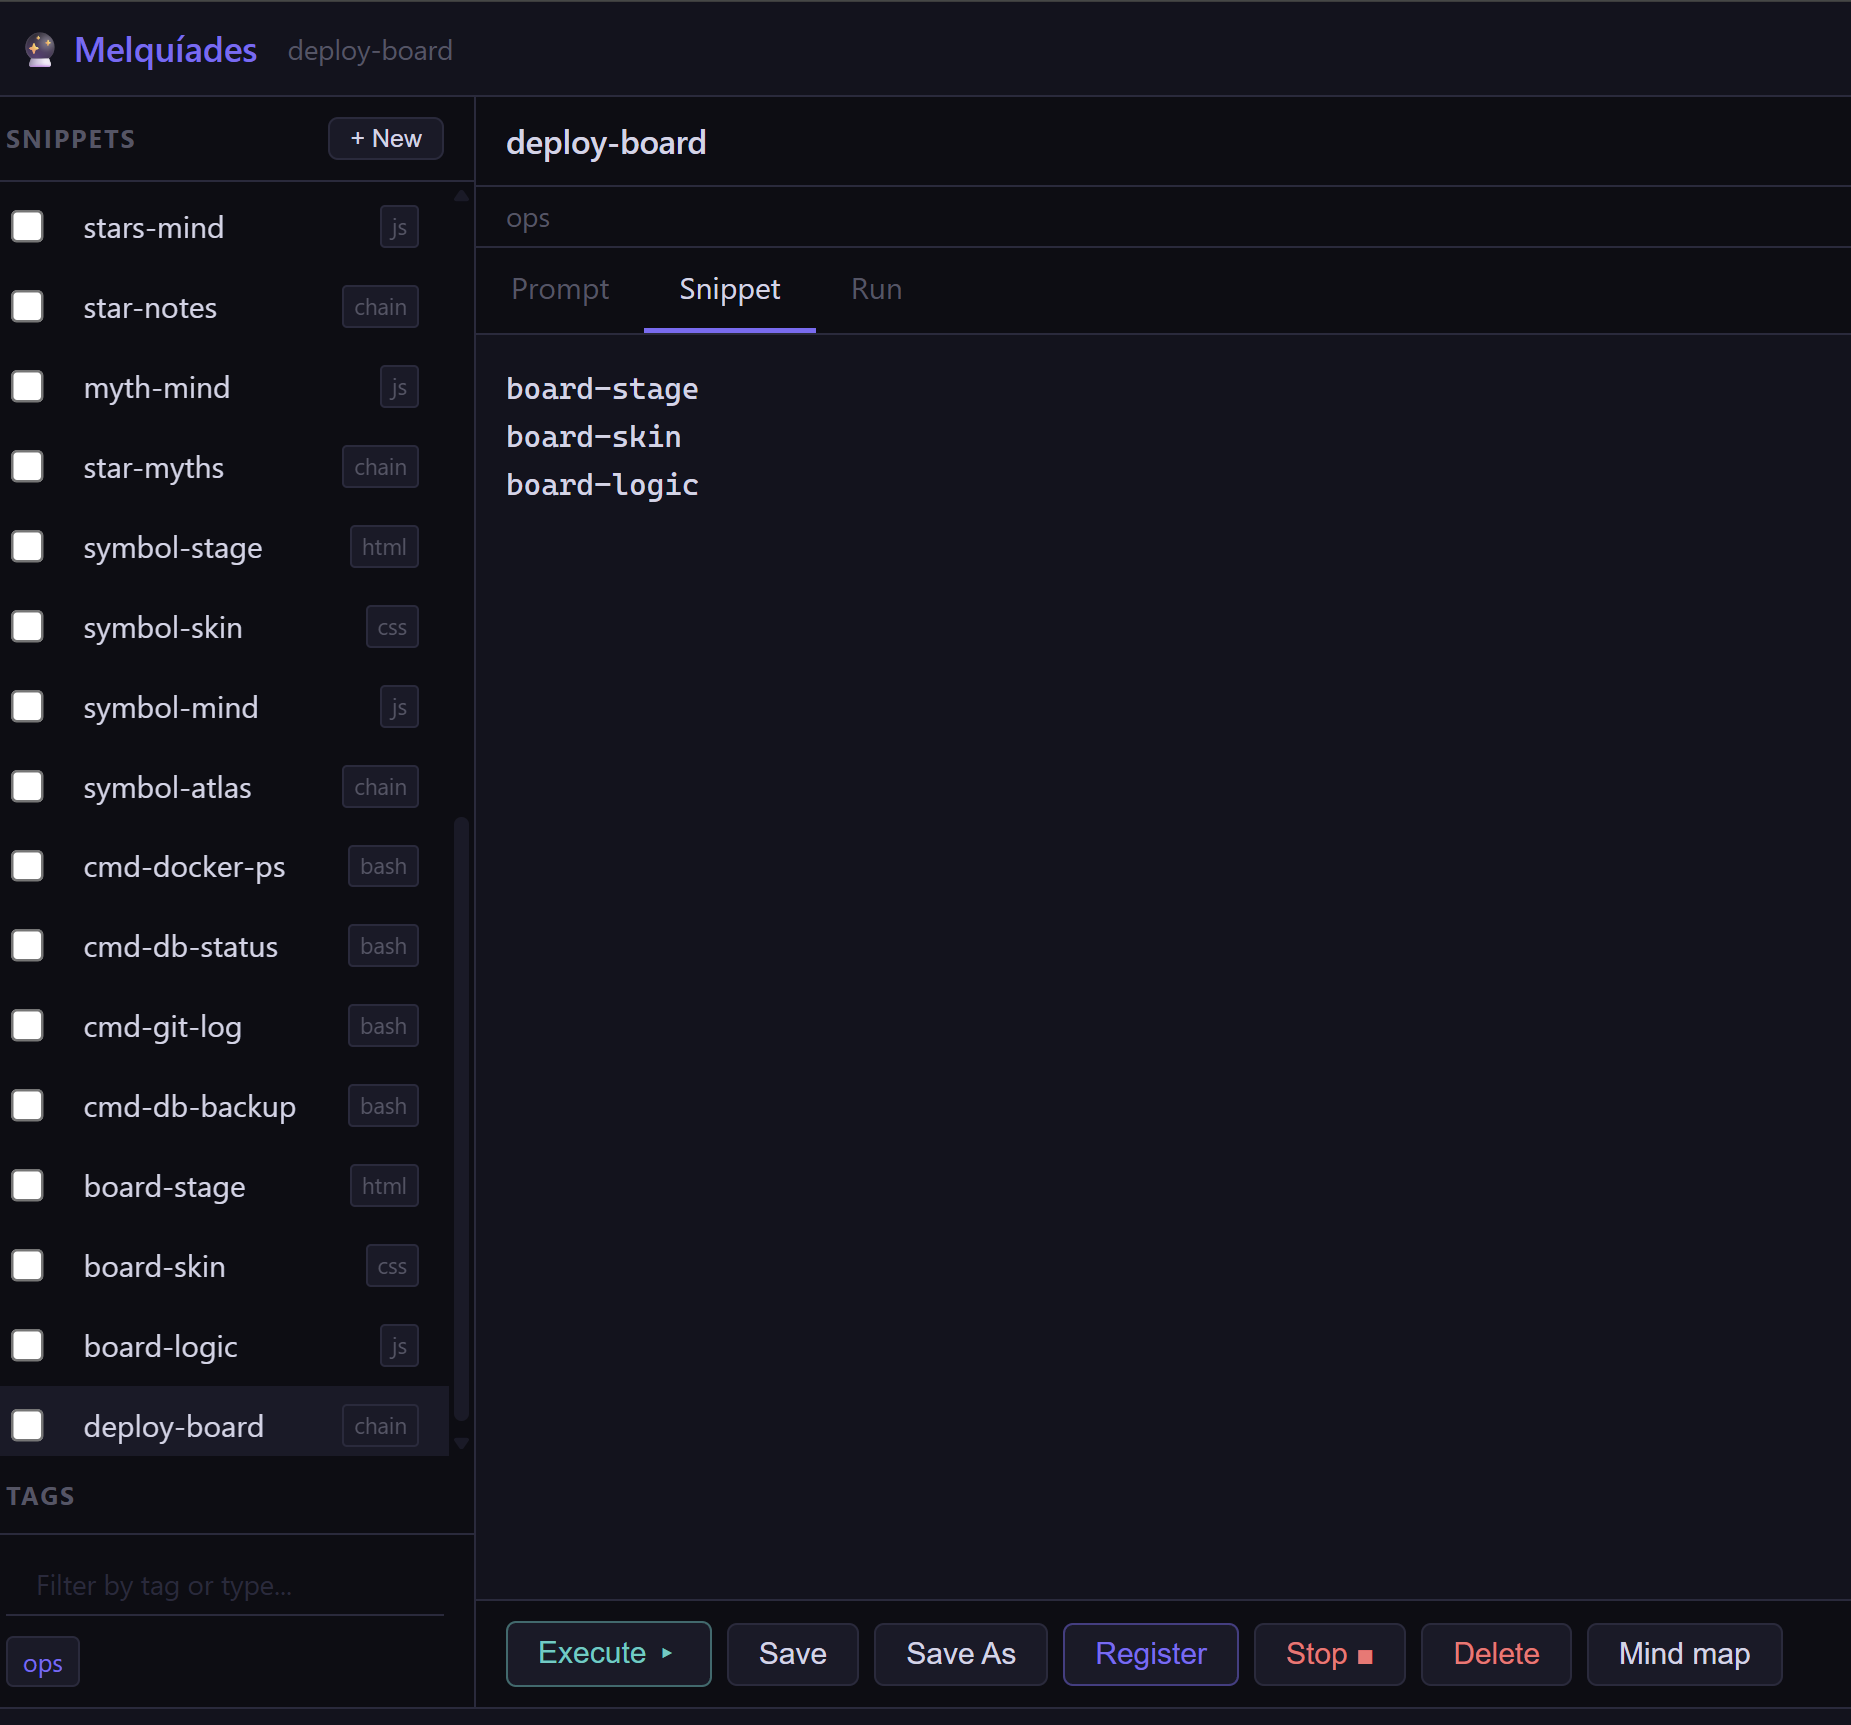The width and height of the screenshot is (1851, 1725).
Task: Click the deploy-board title field
Action: (x=1162, y=143)
